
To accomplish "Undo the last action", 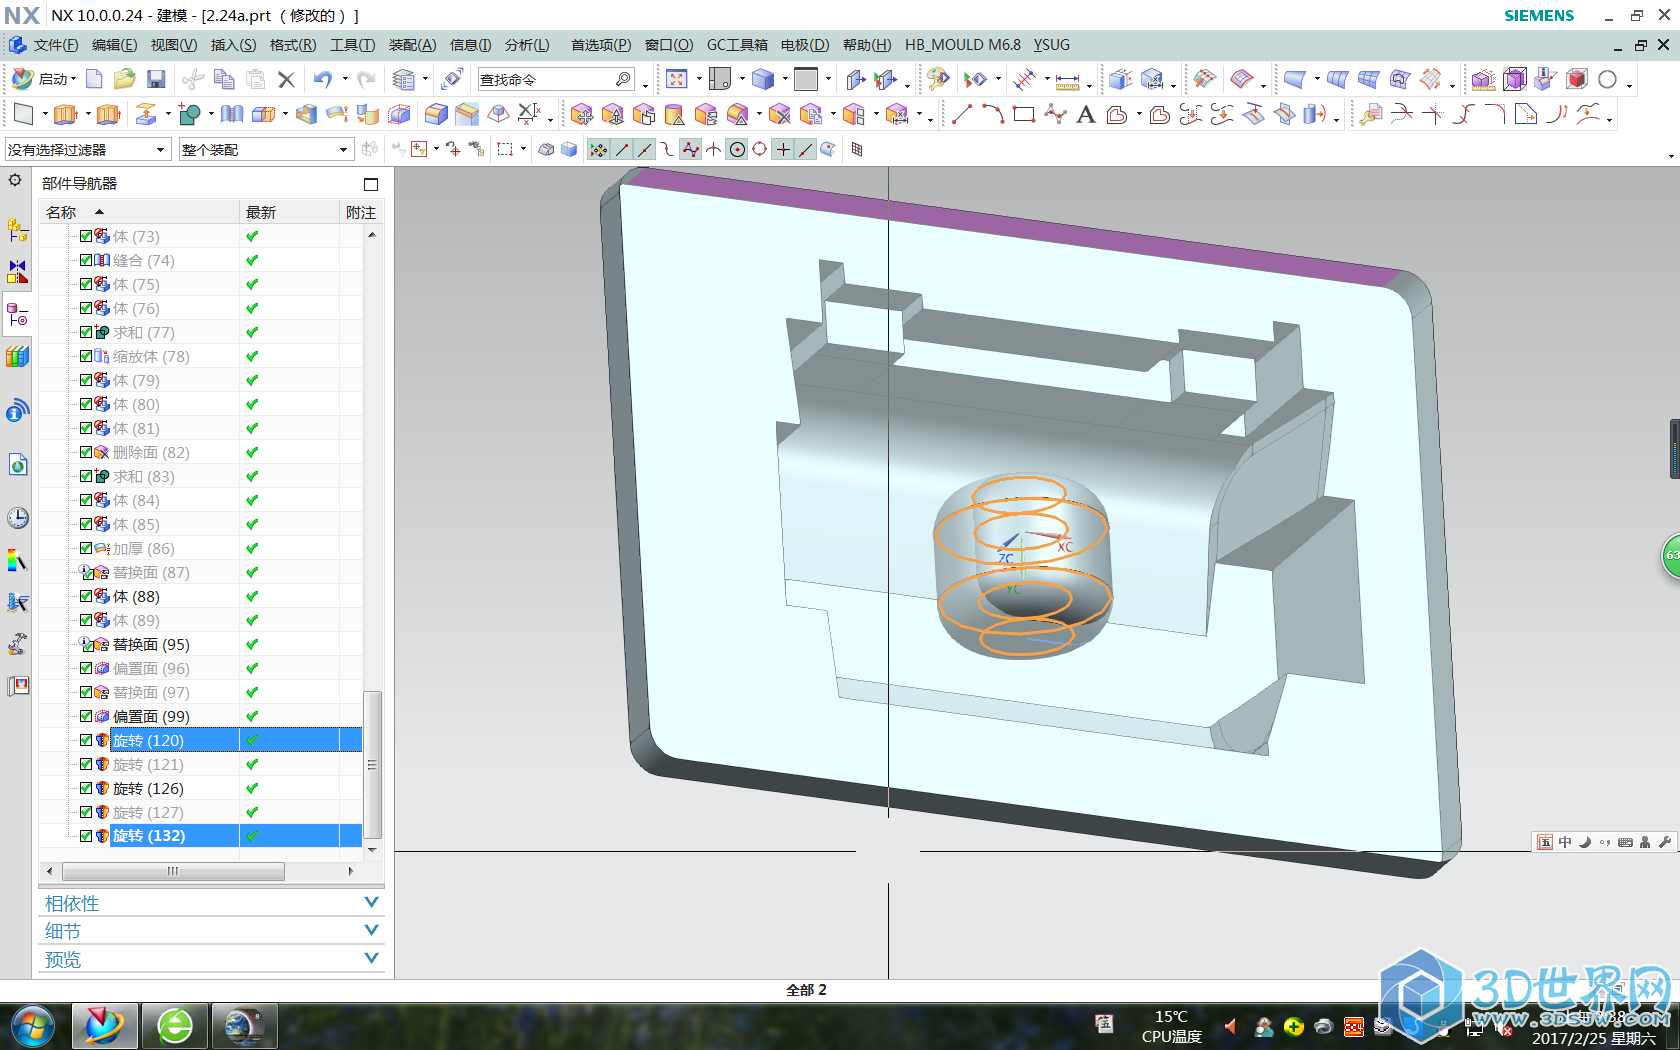I will tap(322, 79).
